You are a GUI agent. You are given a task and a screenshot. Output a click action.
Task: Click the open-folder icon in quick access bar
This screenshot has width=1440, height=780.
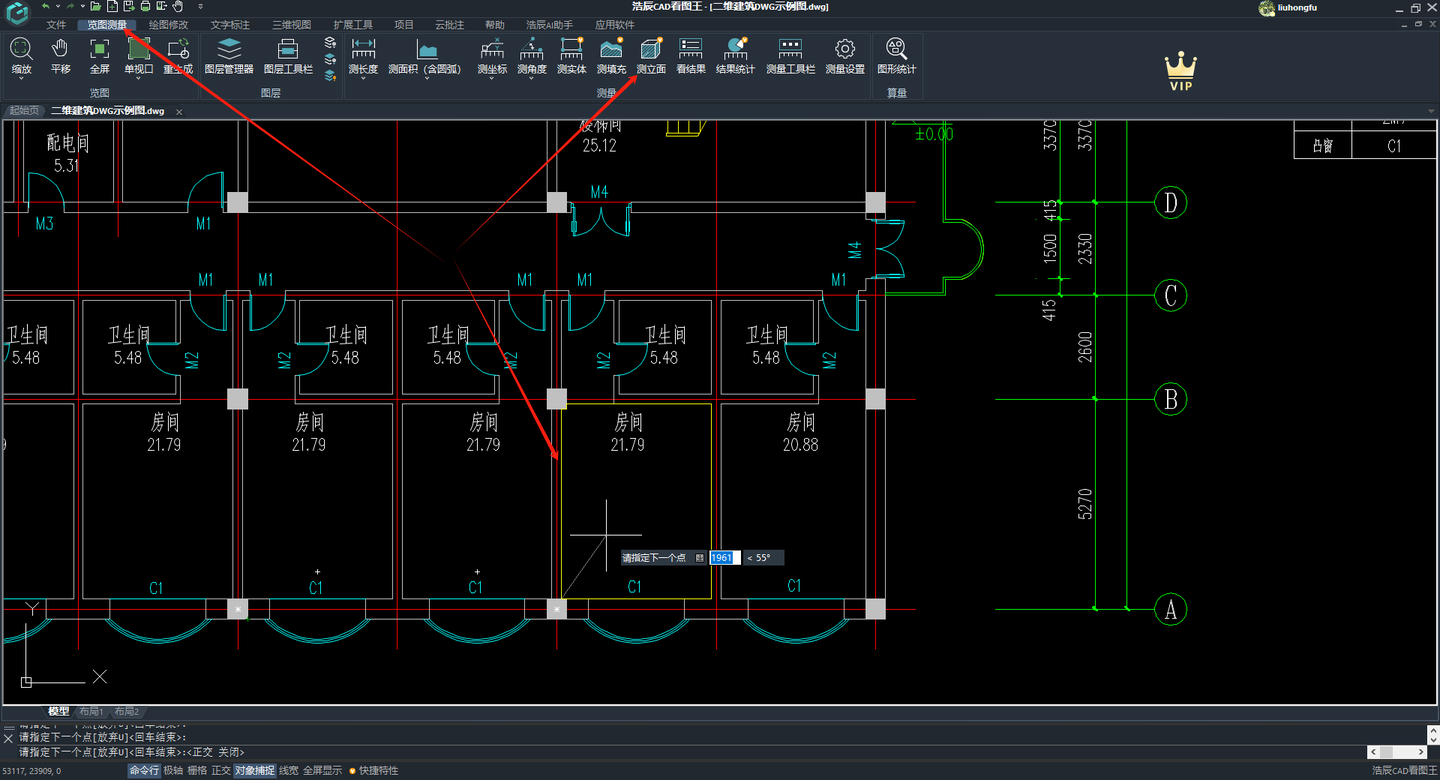coord(96,6)
